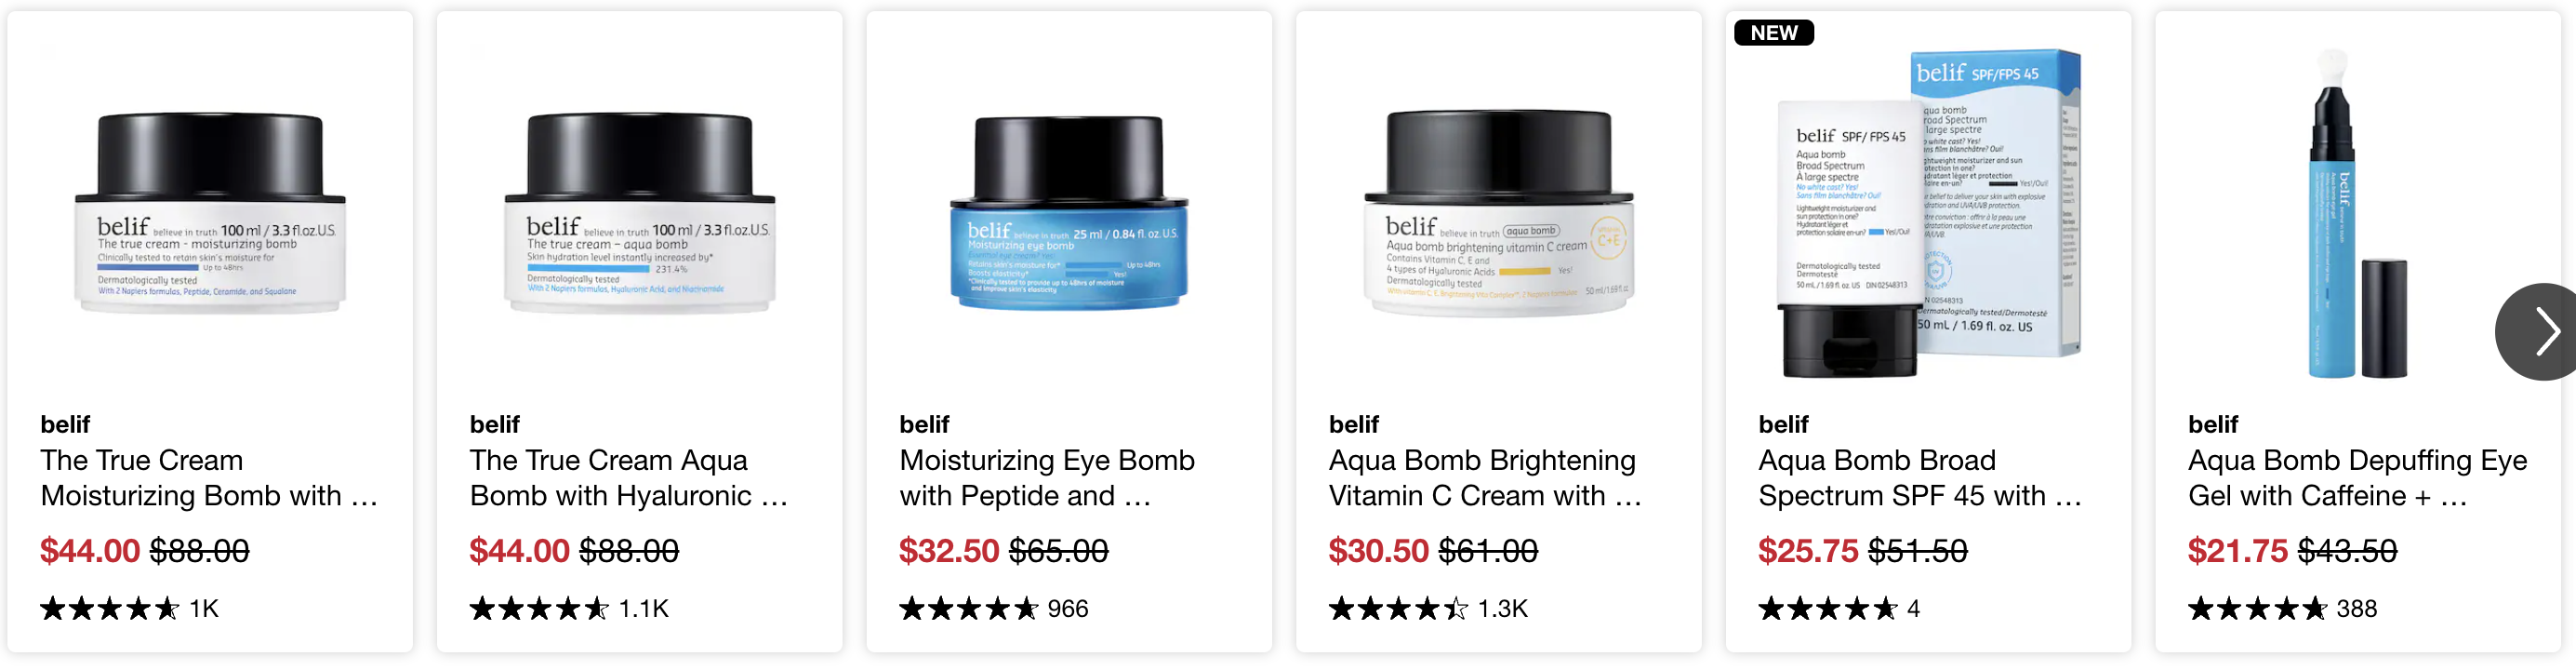Image resolution: width=2576 pixels, height=670 pixels.
Task: View the blue Moisturizing Eye Bomb jar image
Action: (x=1069, y=212)
